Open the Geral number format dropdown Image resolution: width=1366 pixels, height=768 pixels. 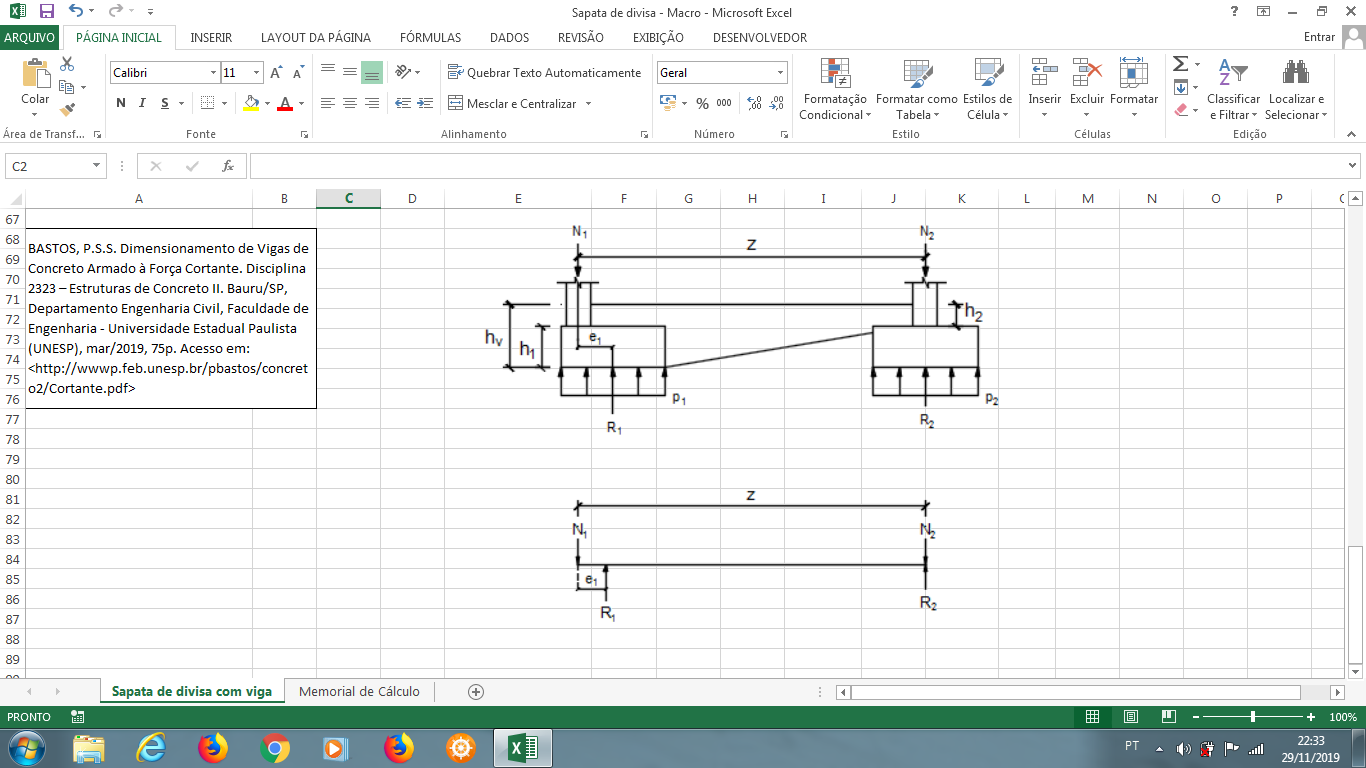(780, 73)
